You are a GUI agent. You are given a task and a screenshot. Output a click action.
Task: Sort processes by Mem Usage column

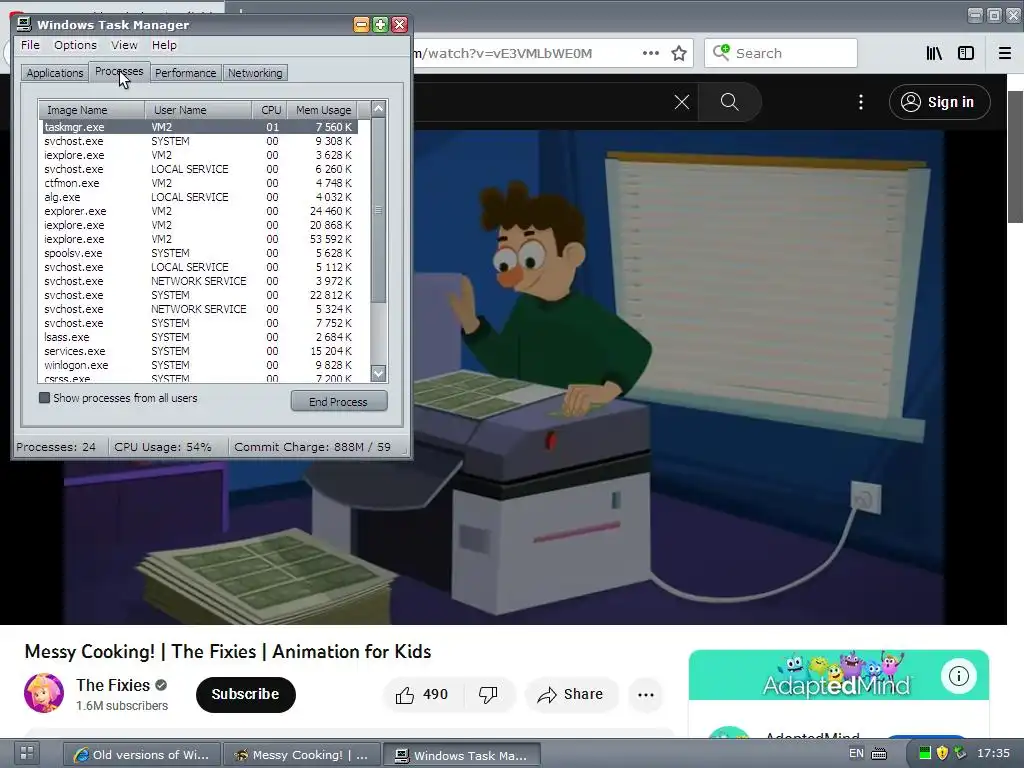point(323,110)
